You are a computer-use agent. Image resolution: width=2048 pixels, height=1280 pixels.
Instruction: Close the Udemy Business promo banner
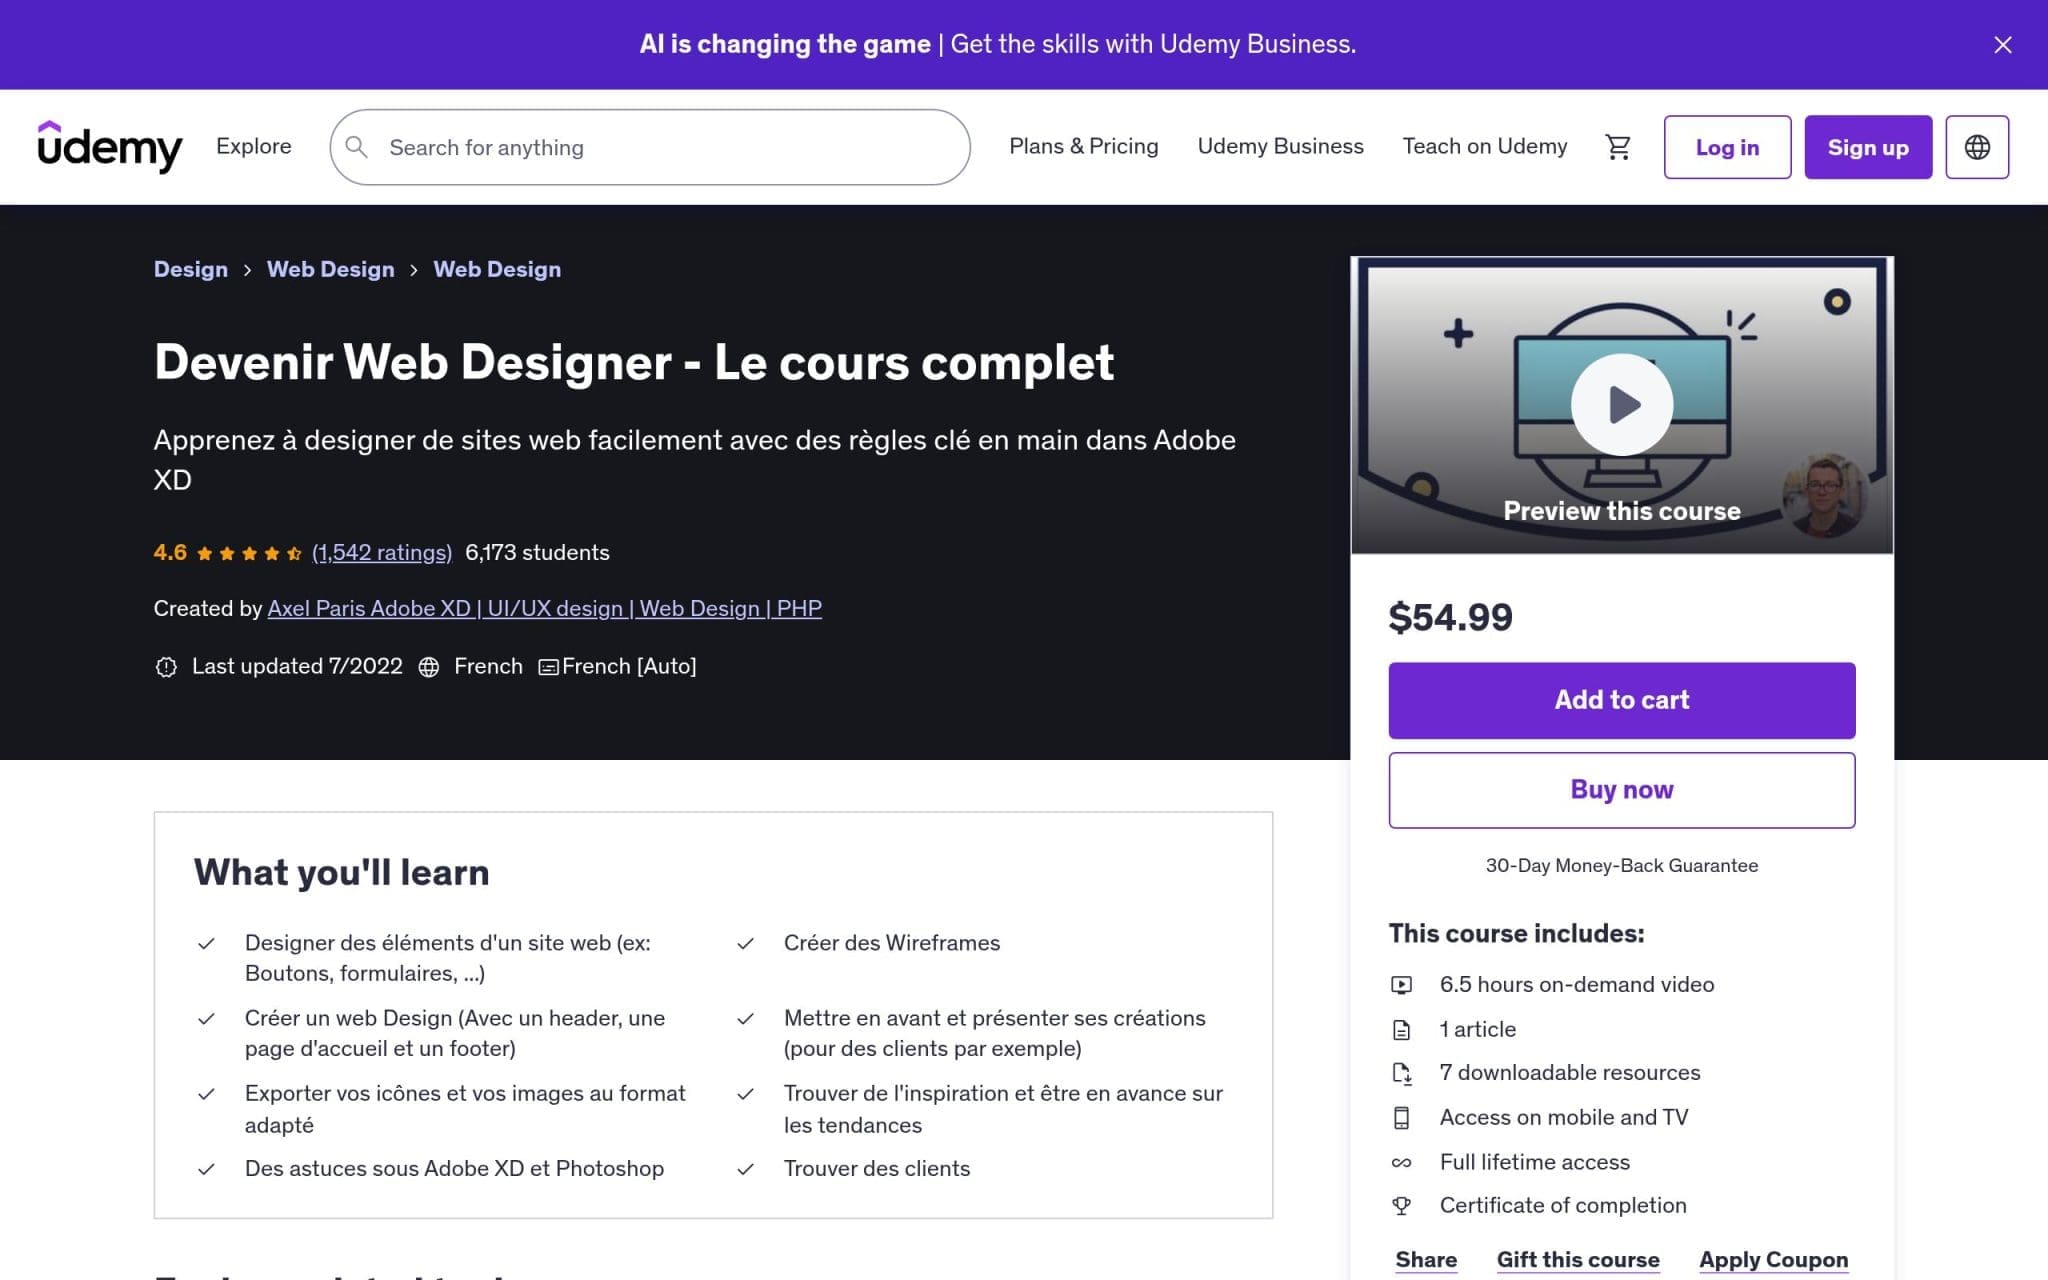click(x=2002, y=45)
